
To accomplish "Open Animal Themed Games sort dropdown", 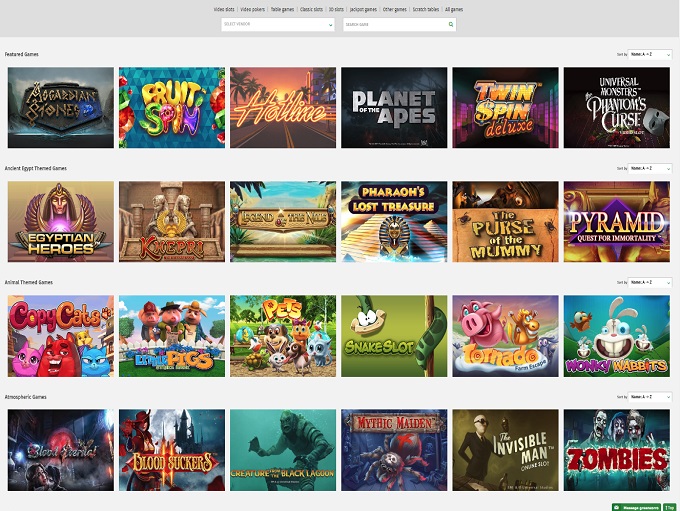I will tap(649, 283).
